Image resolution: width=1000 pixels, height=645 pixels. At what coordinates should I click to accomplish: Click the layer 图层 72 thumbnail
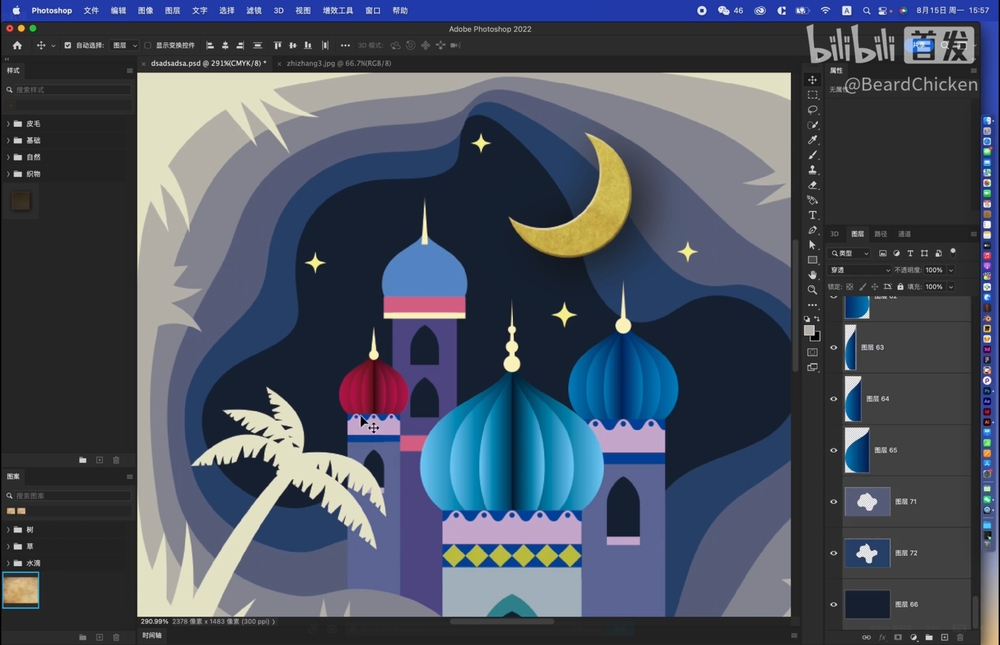(867, 553)
